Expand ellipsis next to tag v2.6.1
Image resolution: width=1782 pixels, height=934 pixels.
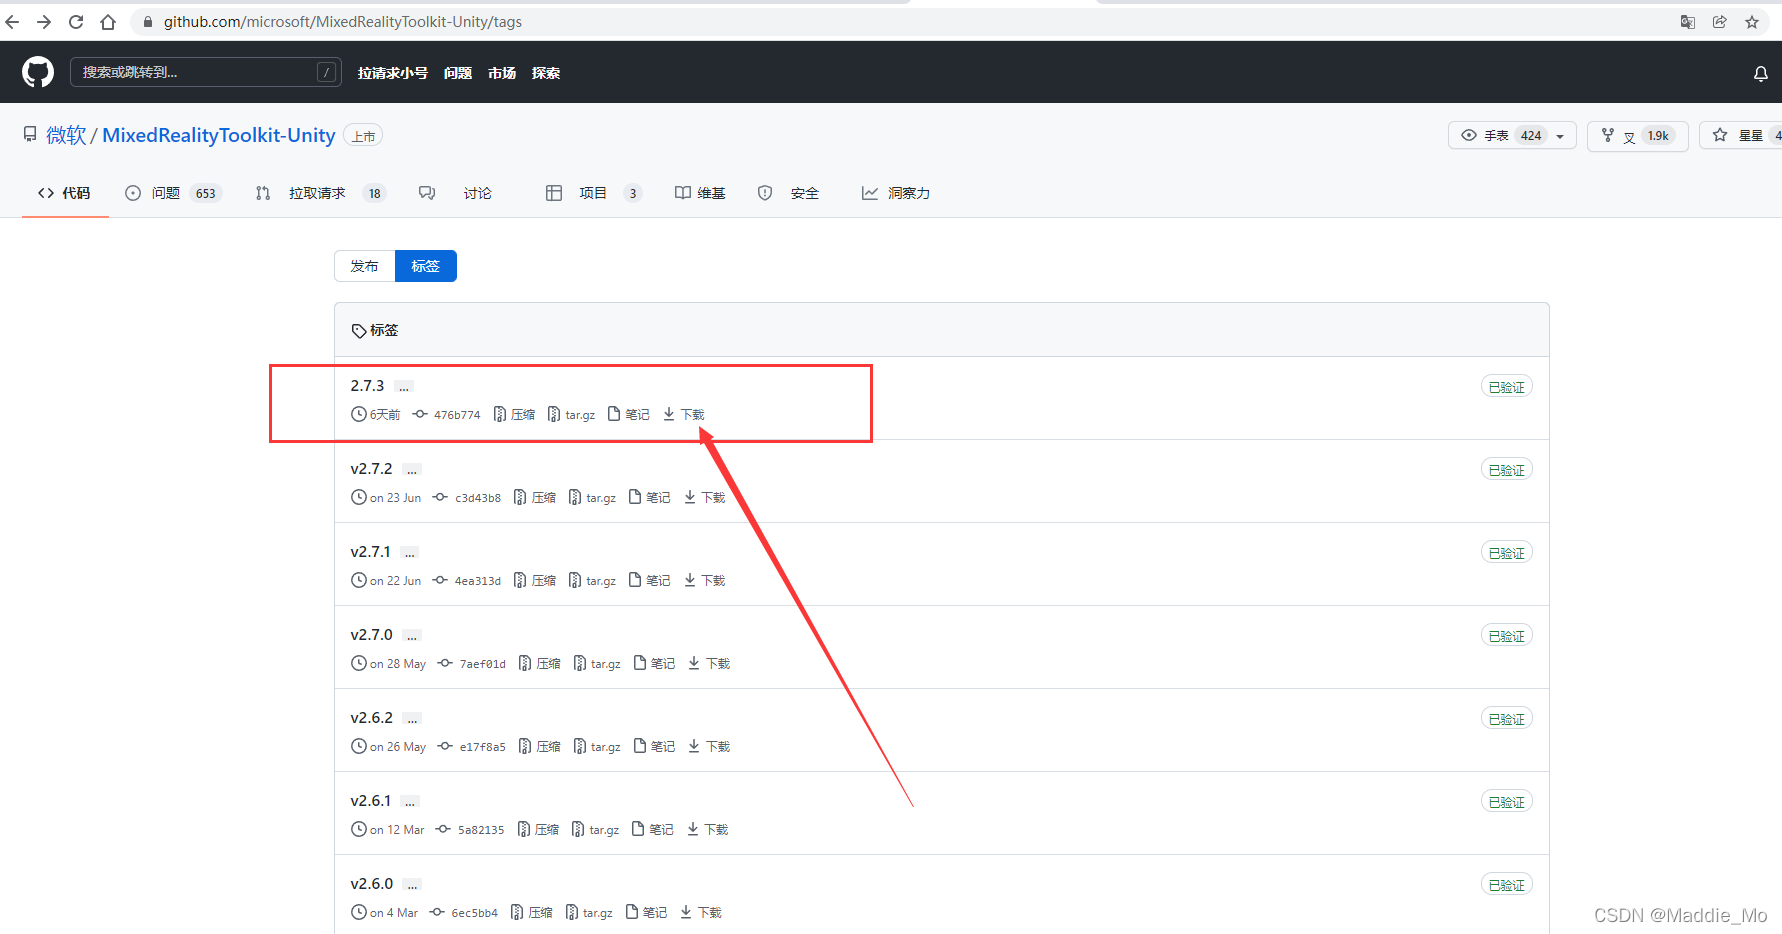(x=410, y=802)
